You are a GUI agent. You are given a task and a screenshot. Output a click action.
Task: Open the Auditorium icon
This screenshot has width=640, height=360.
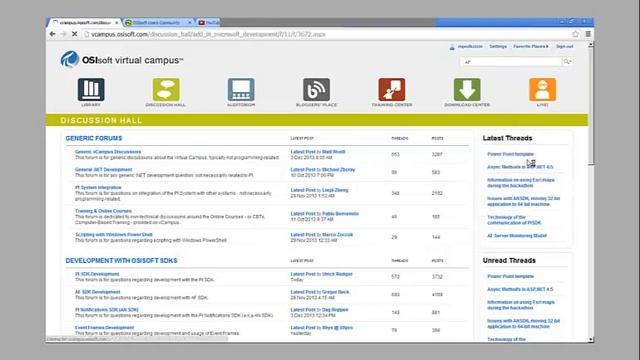241,89
